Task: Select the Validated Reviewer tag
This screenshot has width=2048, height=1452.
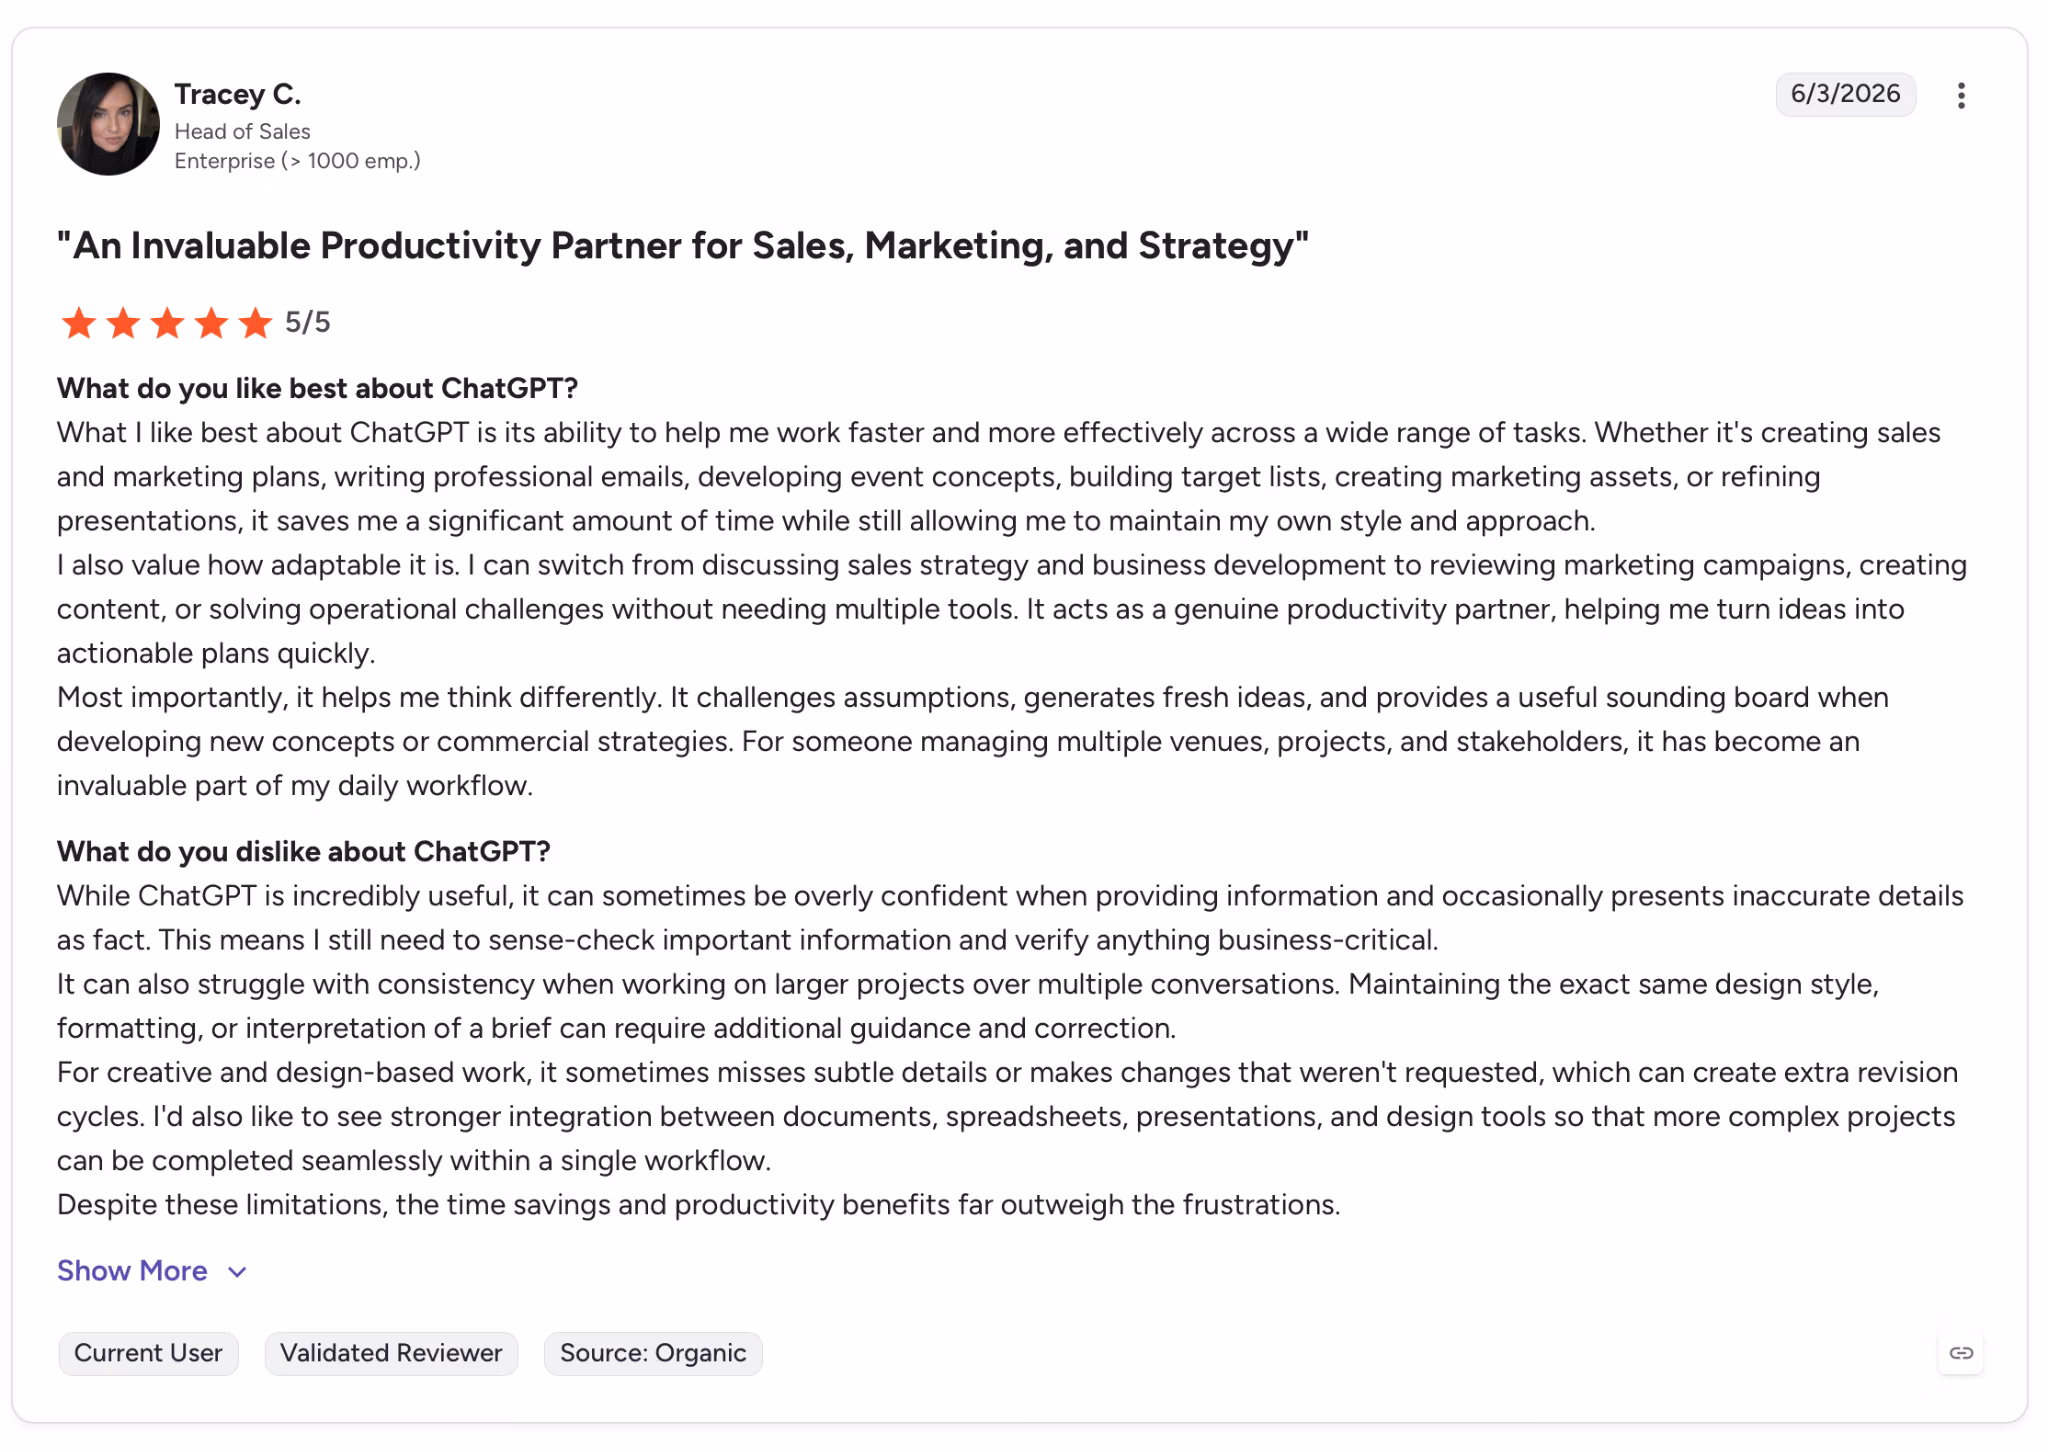Action: pos(391,1353)
